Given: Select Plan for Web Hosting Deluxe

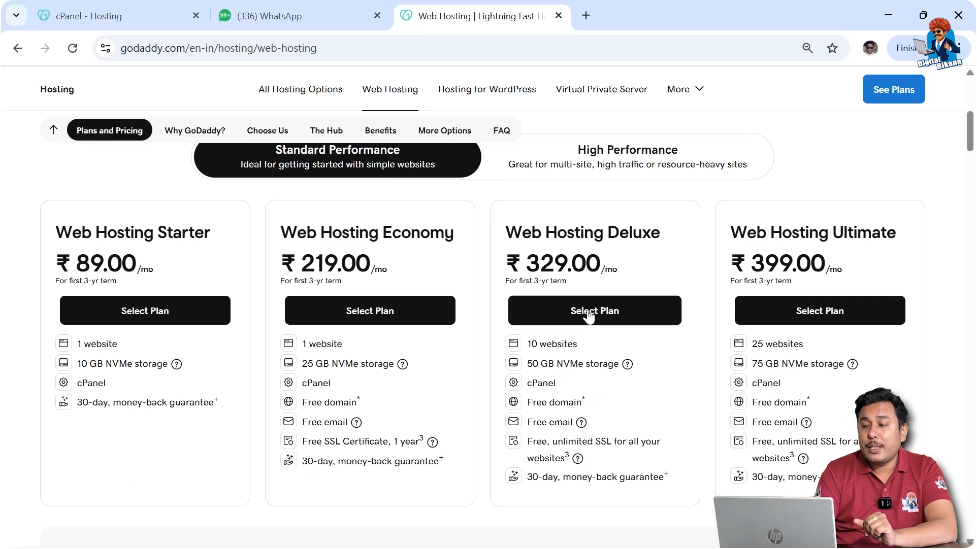Looking at the screenshot, I should (x=594, y=310).
